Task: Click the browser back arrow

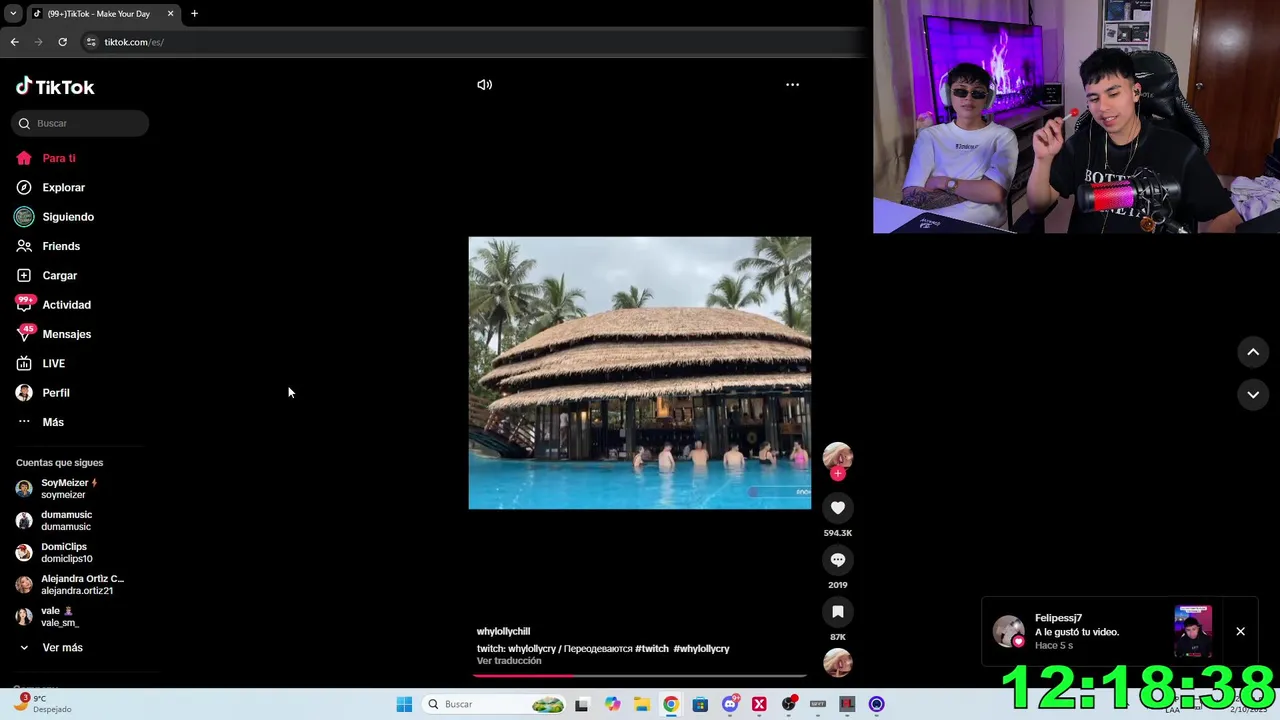Action: 14,42
